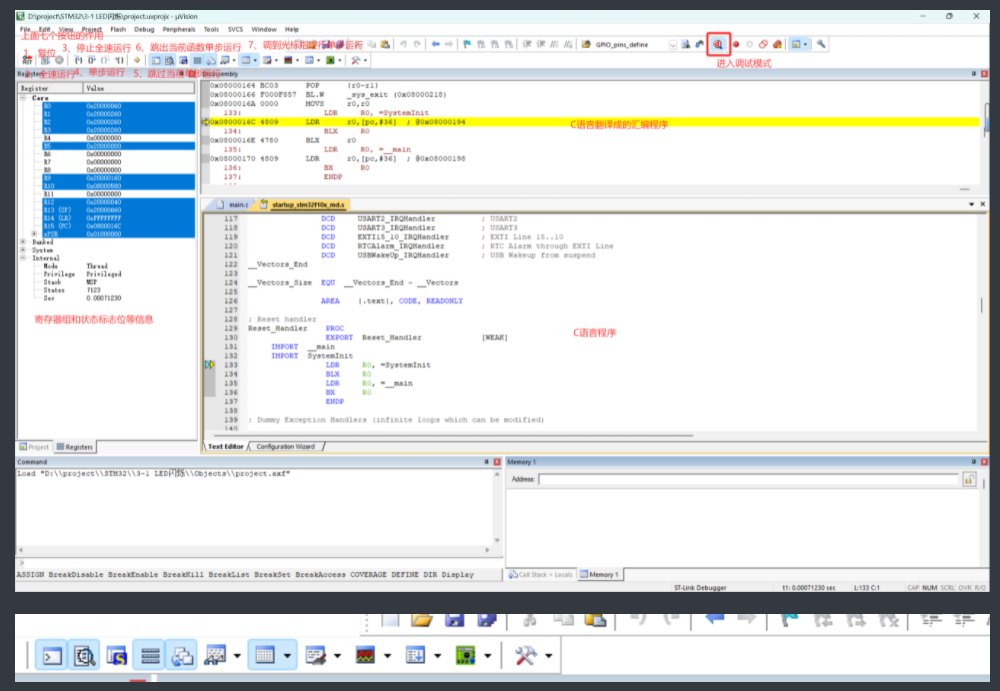1000x691 pixels.
Task: Collapse the Core register group
Action: [x=23, y=98]
